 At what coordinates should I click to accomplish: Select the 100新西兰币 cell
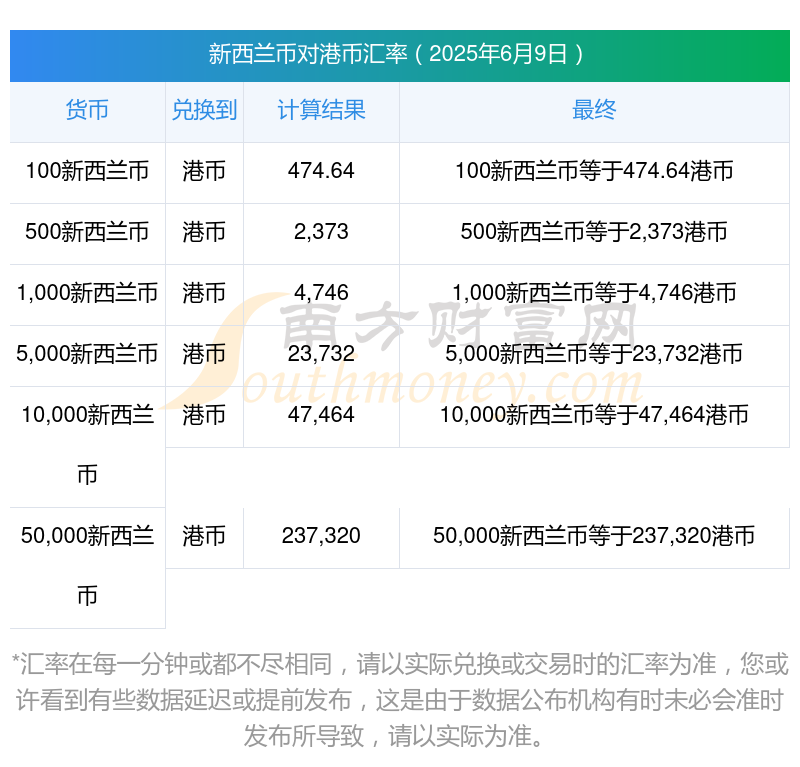click(x=87, y=171)
